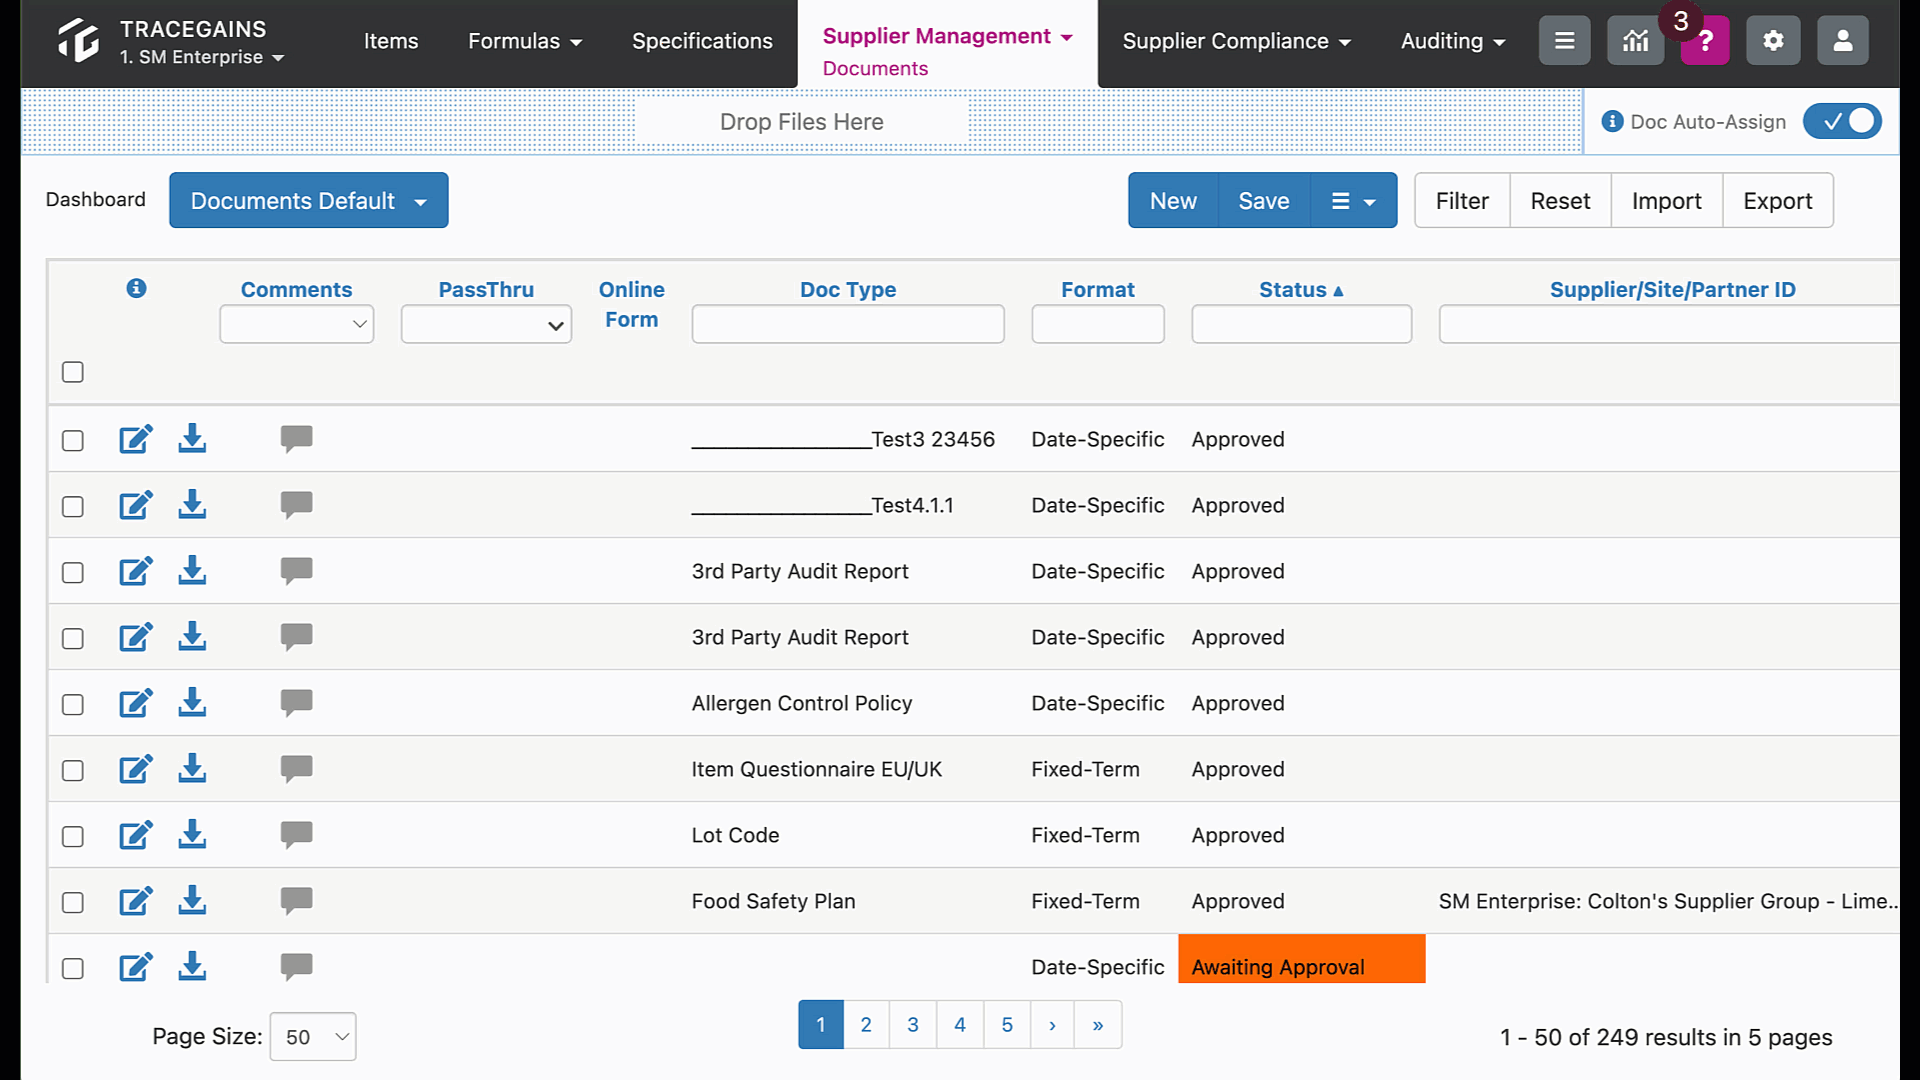Download the Lot Code document
This screenshot has height=1080, width=1920.
coord(192,834)
